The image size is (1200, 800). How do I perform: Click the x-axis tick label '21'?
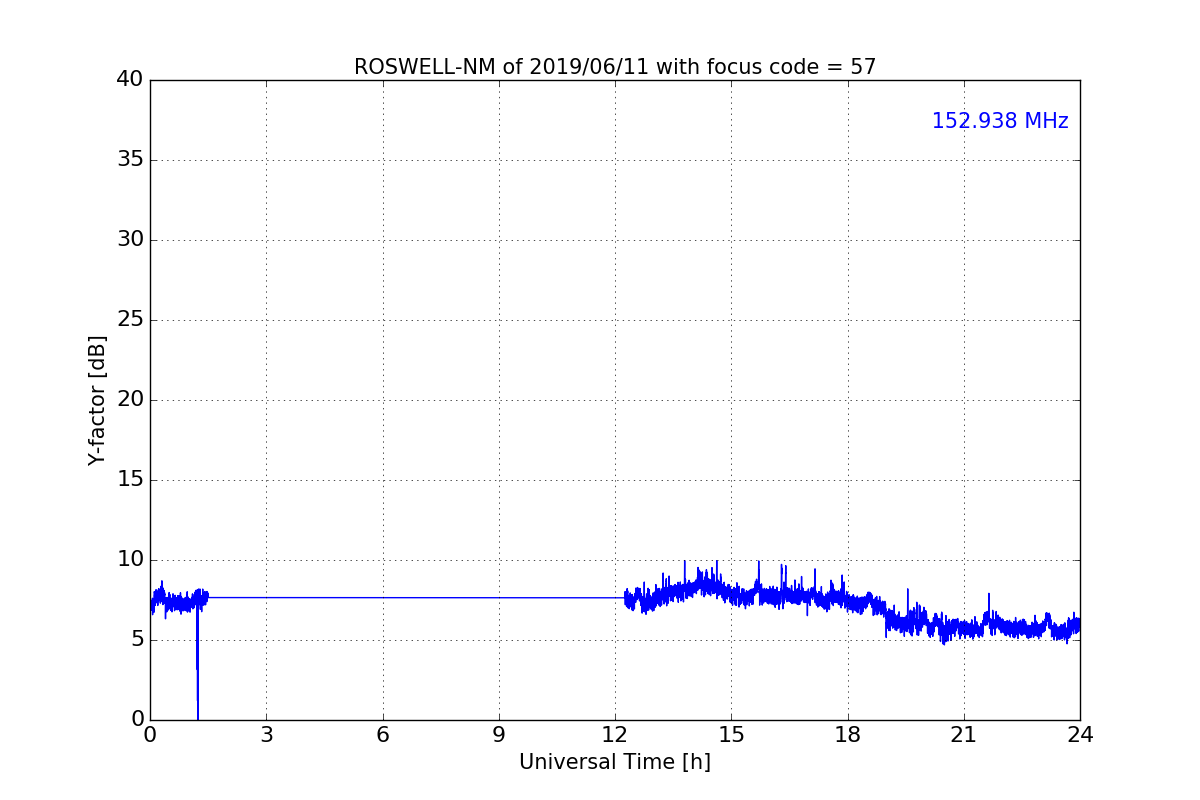pos(964,735)
